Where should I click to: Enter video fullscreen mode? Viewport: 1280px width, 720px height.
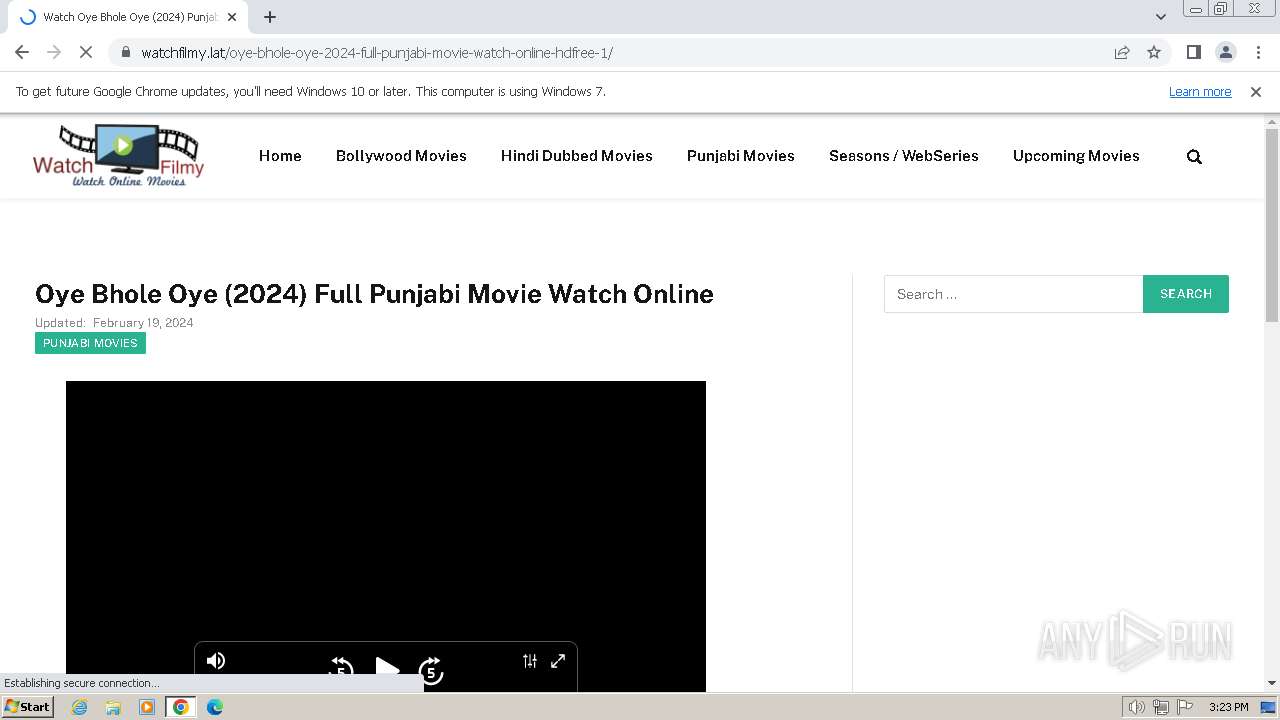click(558, 661)
